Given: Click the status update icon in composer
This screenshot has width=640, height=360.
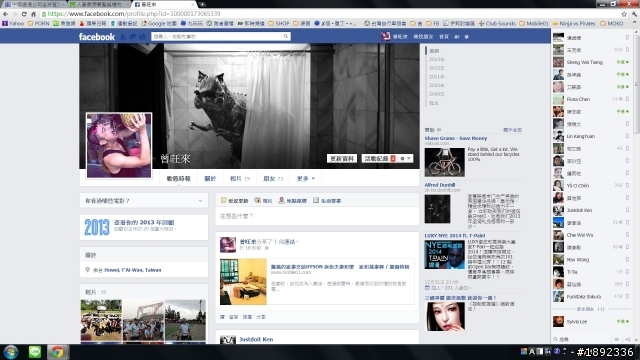Looking at the screenshot, I should click(224, 200).
